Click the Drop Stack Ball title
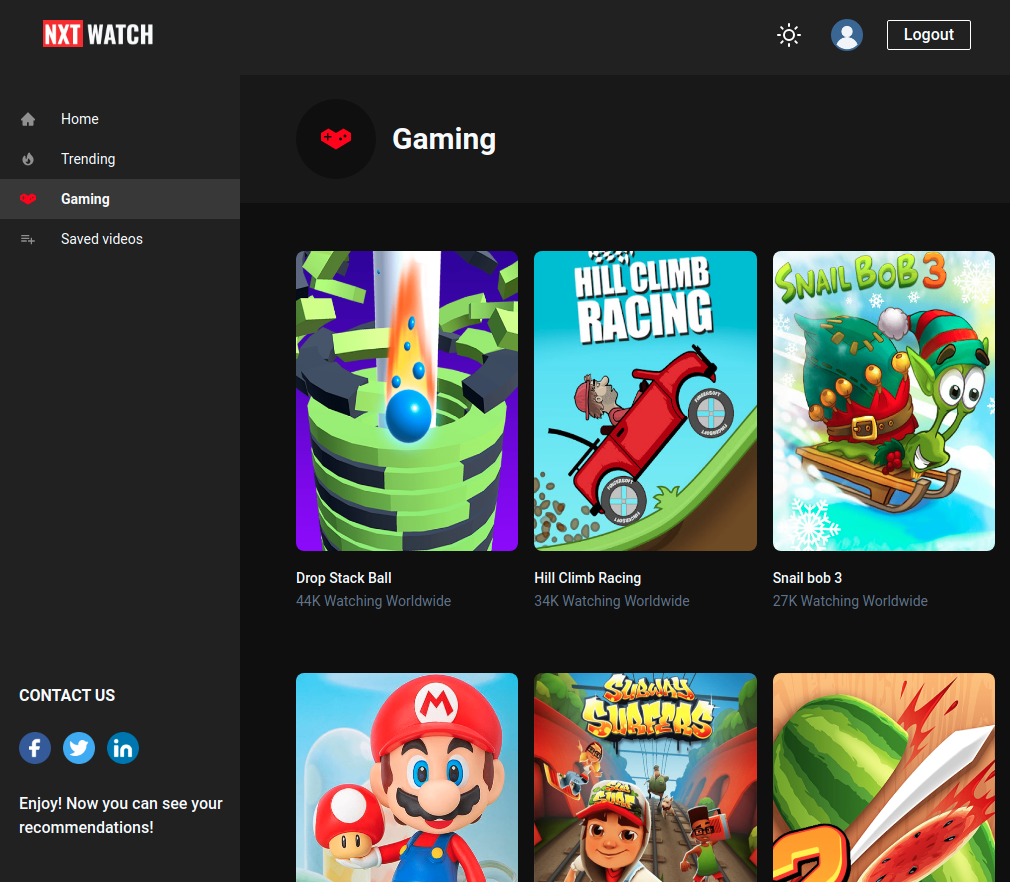1010x882 pixels. [343, 578]
